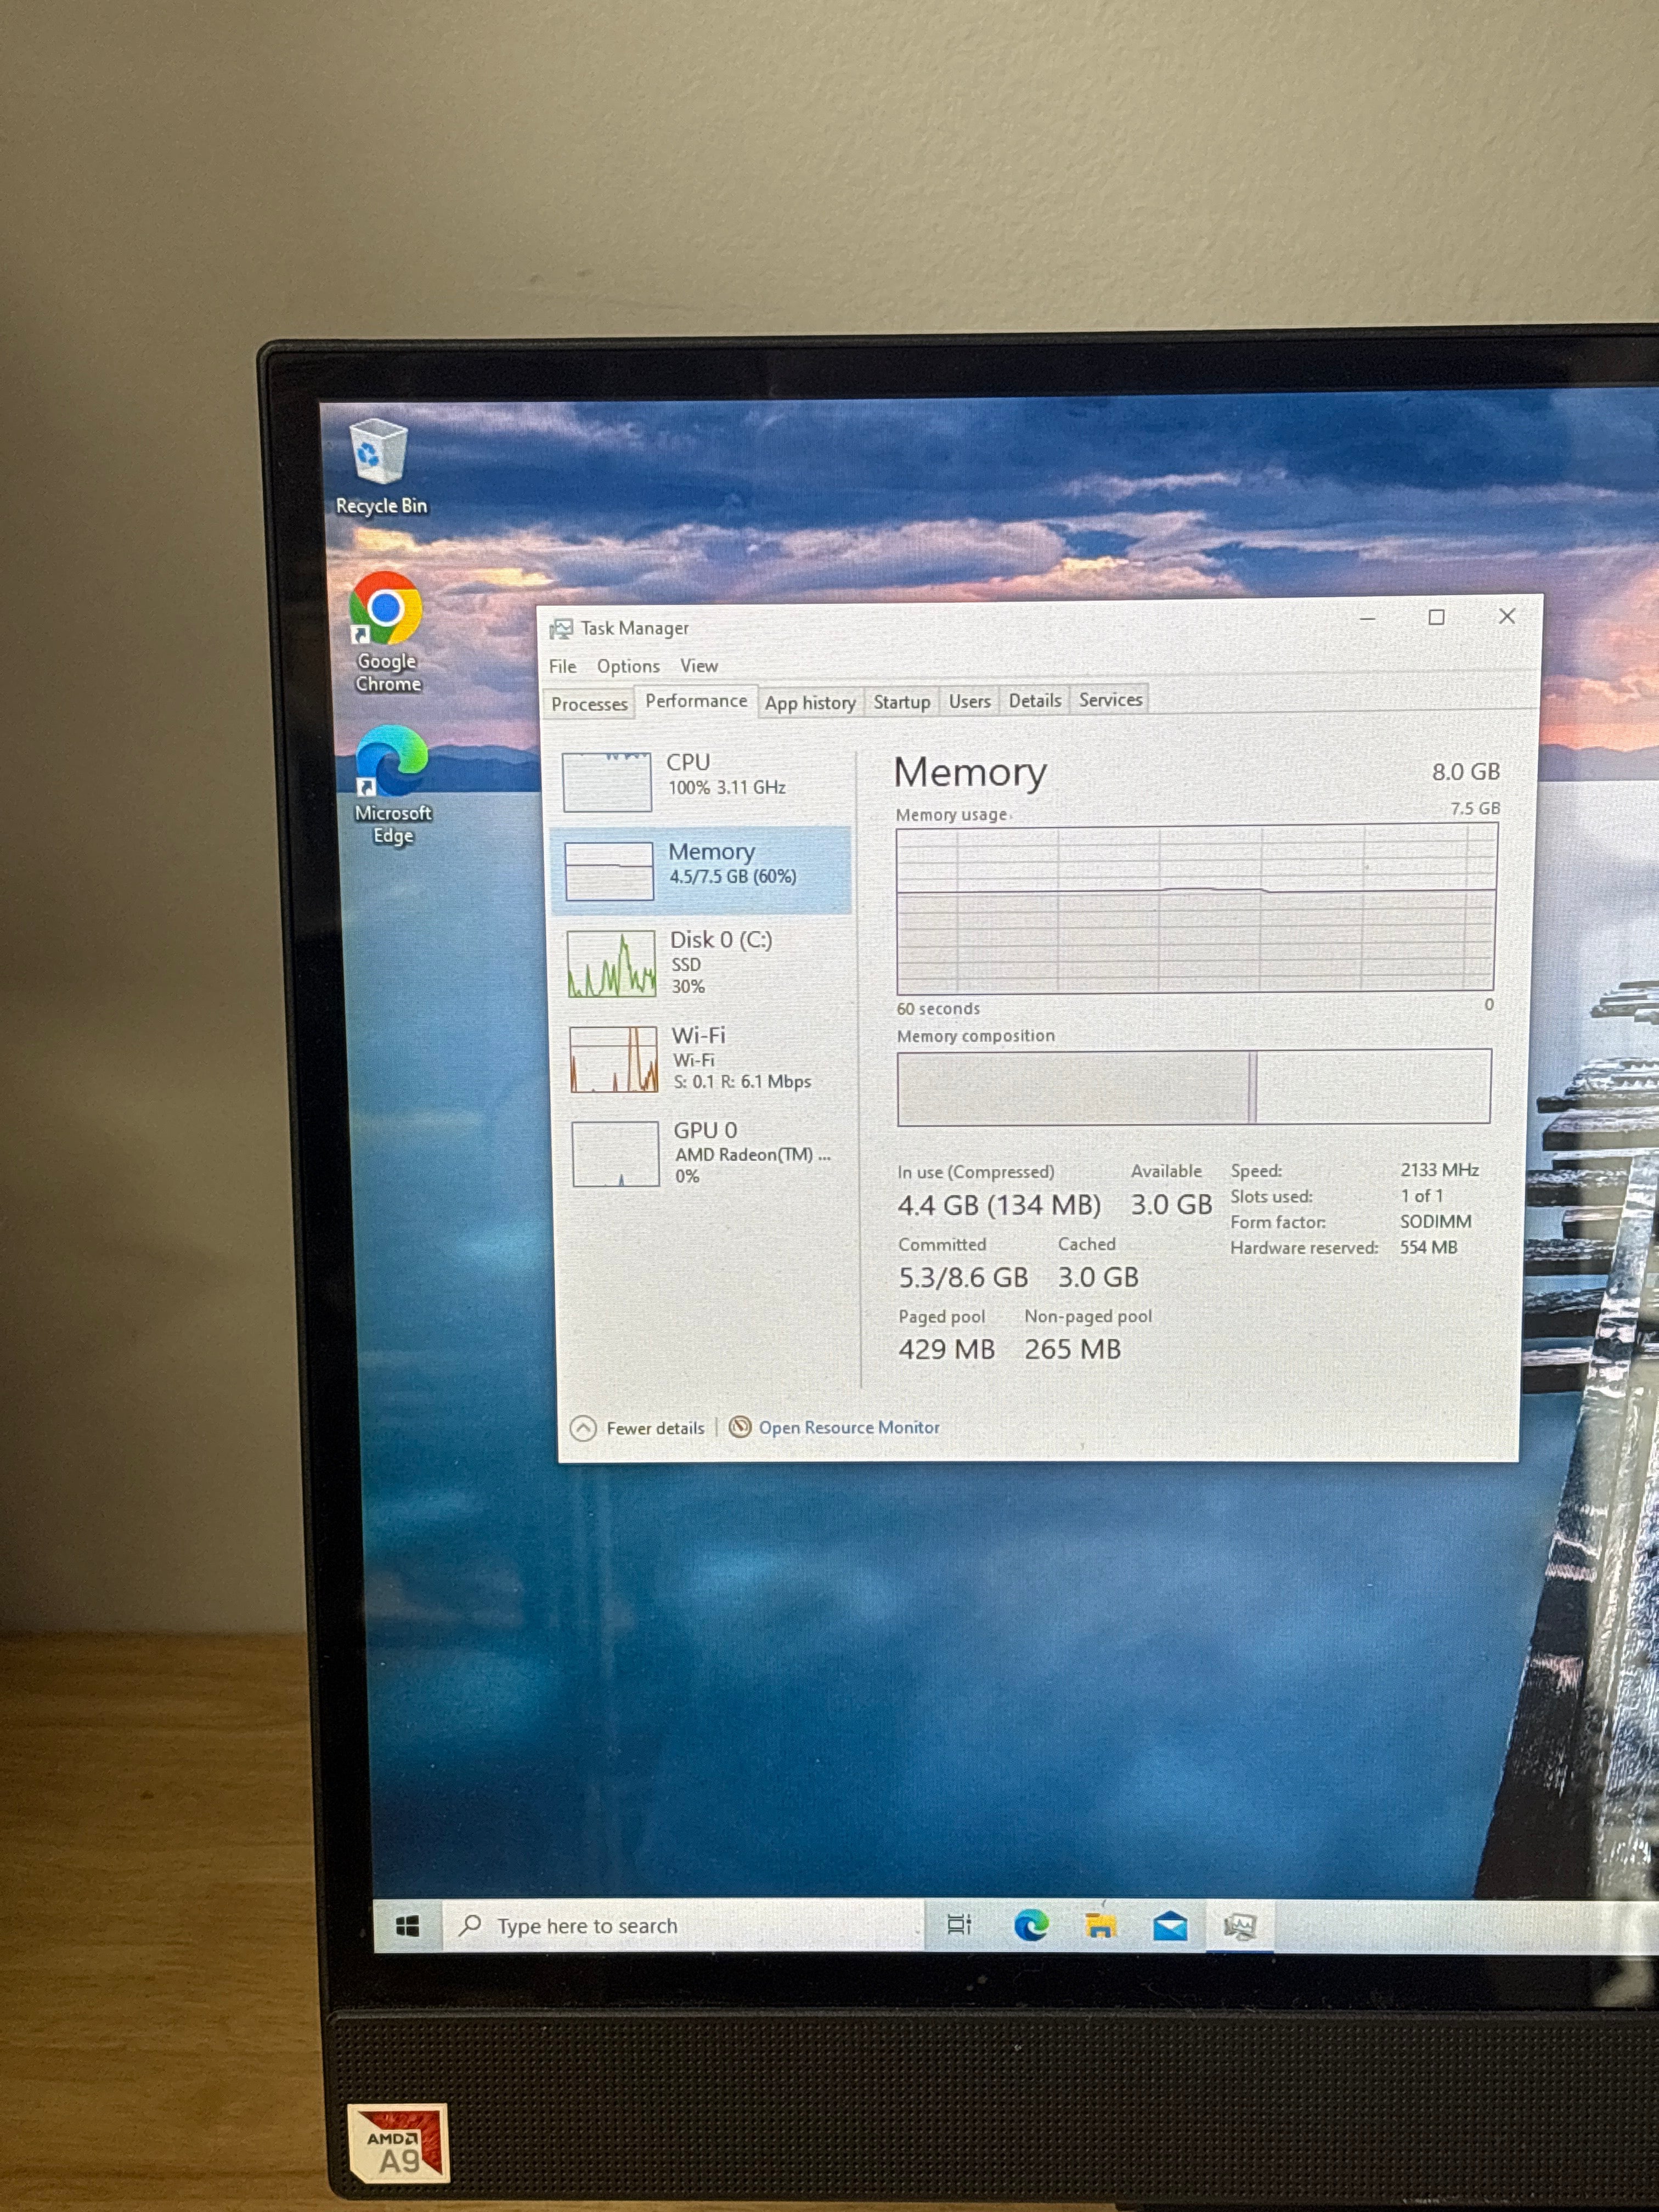
Task: Collapse view with Fewer details chevron
Action: click(583, 1428)
